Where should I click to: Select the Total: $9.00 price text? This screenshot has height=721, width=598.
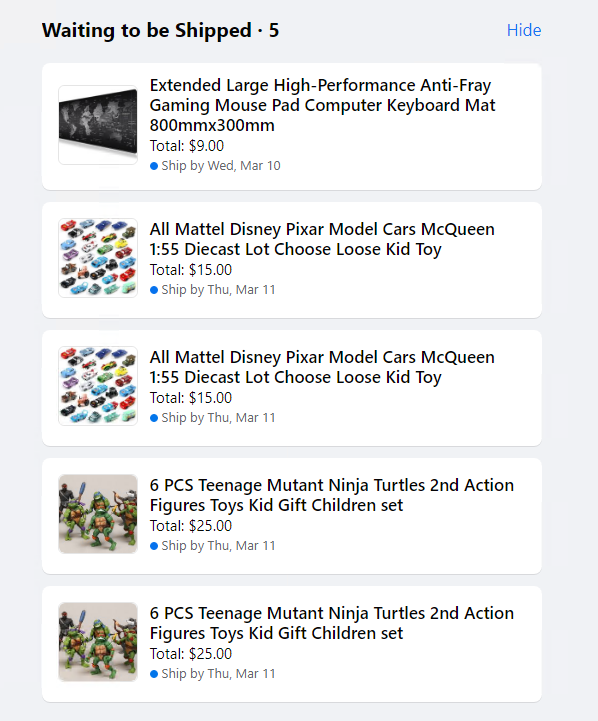tap(187, 146)
